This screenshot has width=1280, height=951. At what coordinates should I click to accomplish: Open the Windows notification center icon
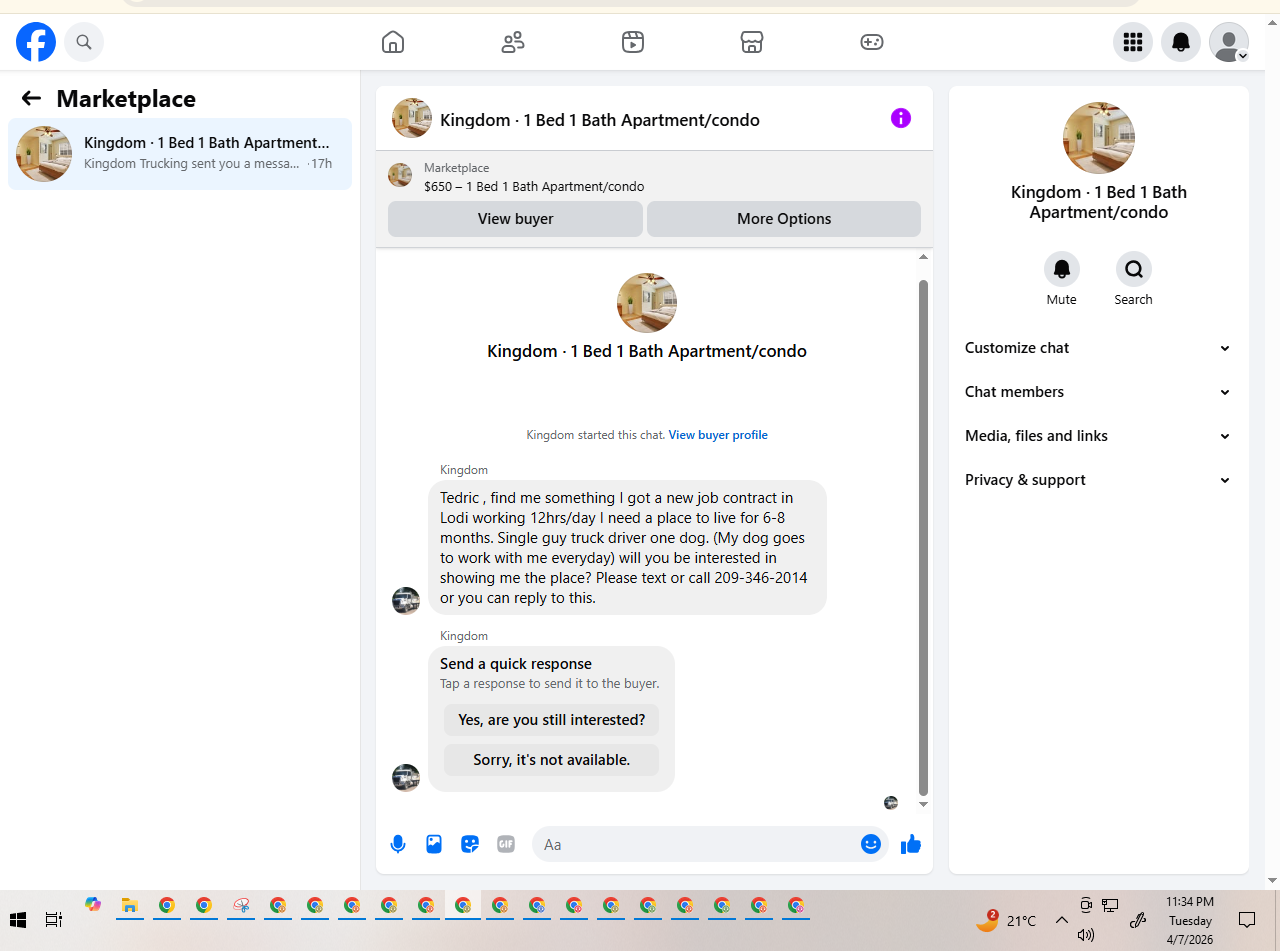pyautogui.click(x=1247, y=920)
